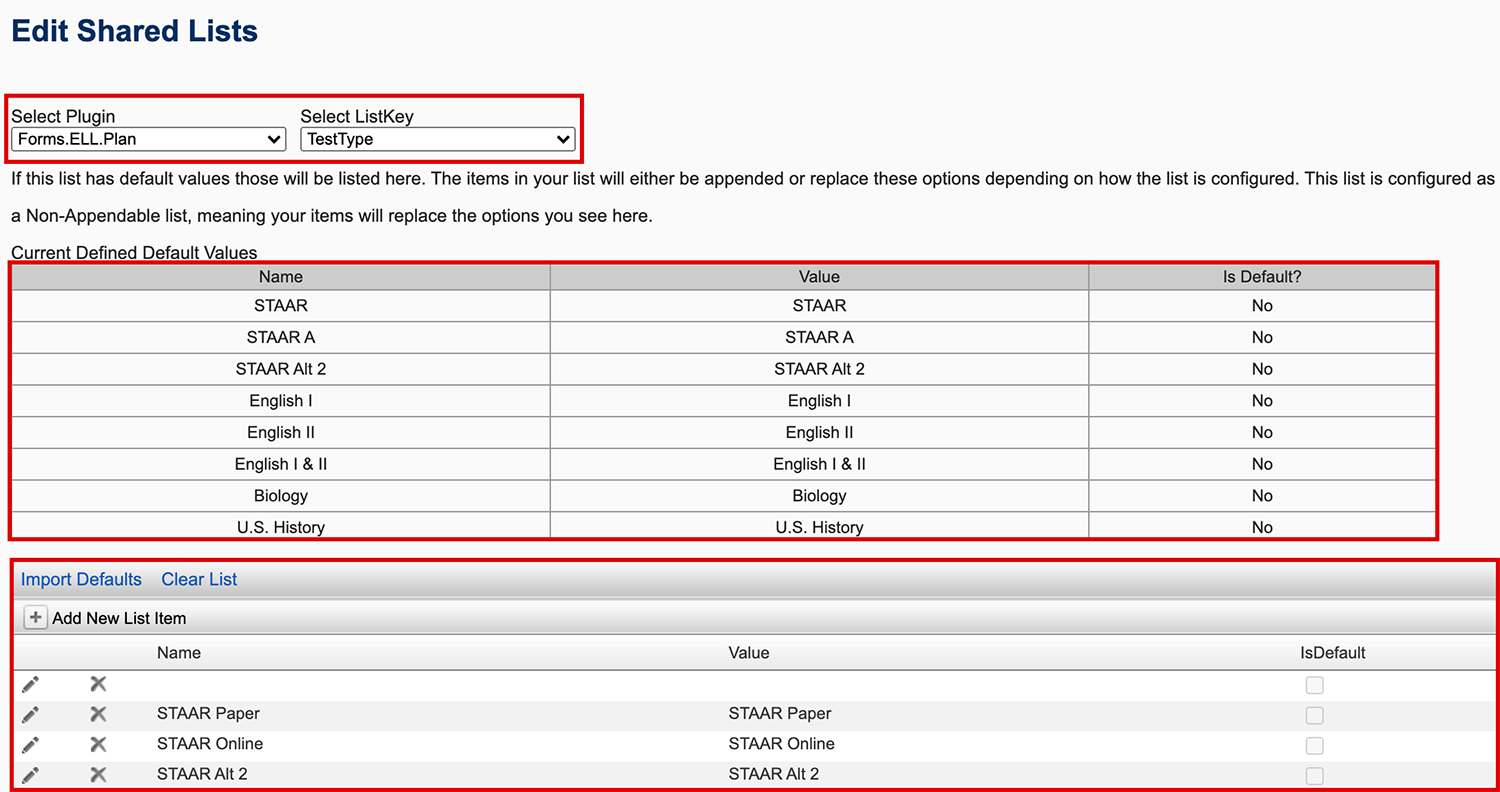Click the Import Defaults link
1500x792 pixels.
coord(81,579)
